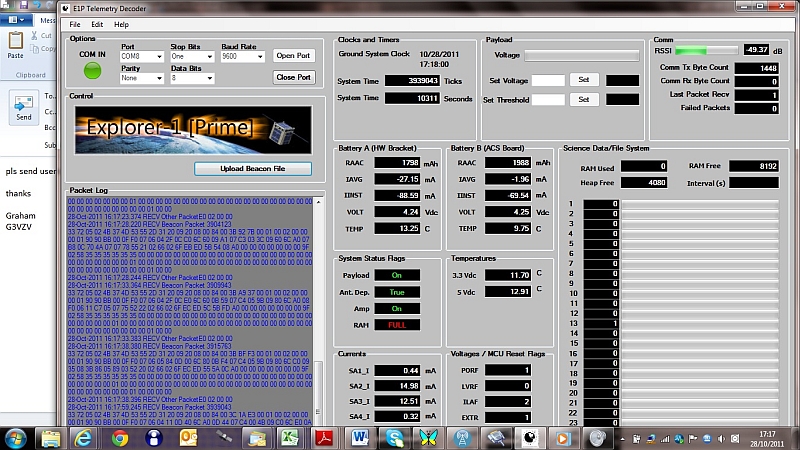
Task: Click the Ant. Dep. True status flag
Action: 397,292
